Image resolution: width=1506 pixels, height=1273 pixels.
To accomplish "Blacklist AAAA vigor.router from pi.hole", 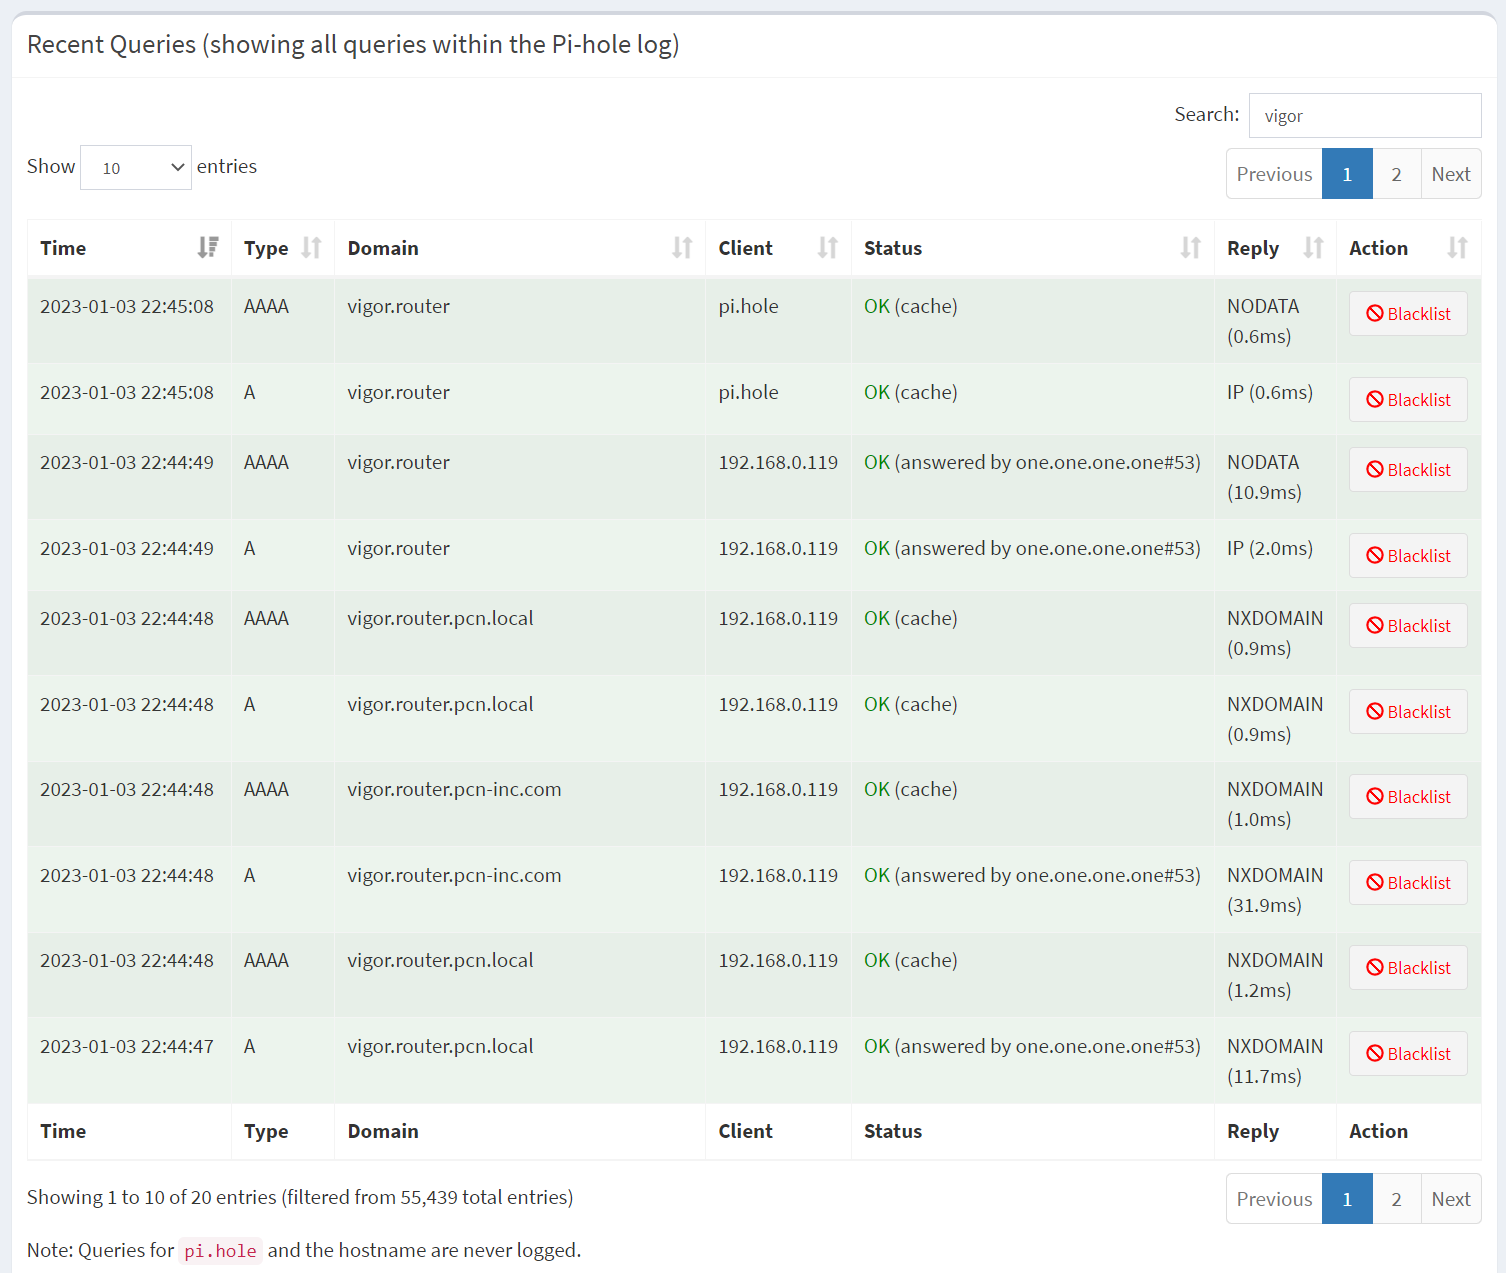I will click(1408, 314).
